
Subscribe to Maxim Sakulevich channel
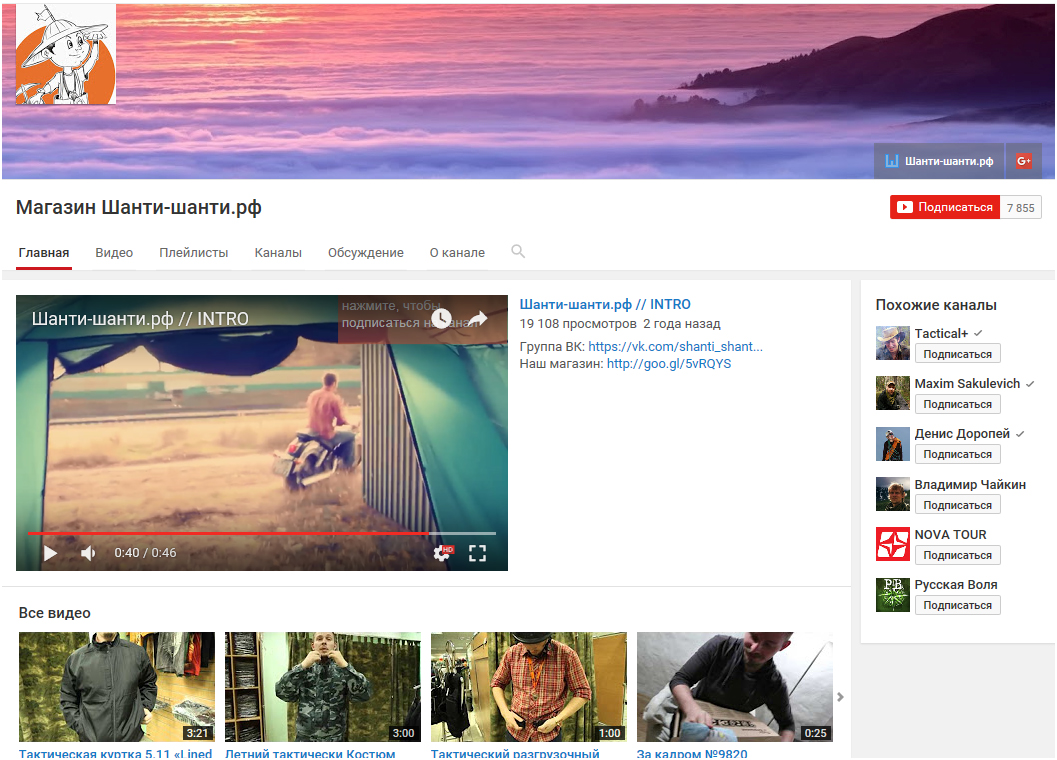957,404
